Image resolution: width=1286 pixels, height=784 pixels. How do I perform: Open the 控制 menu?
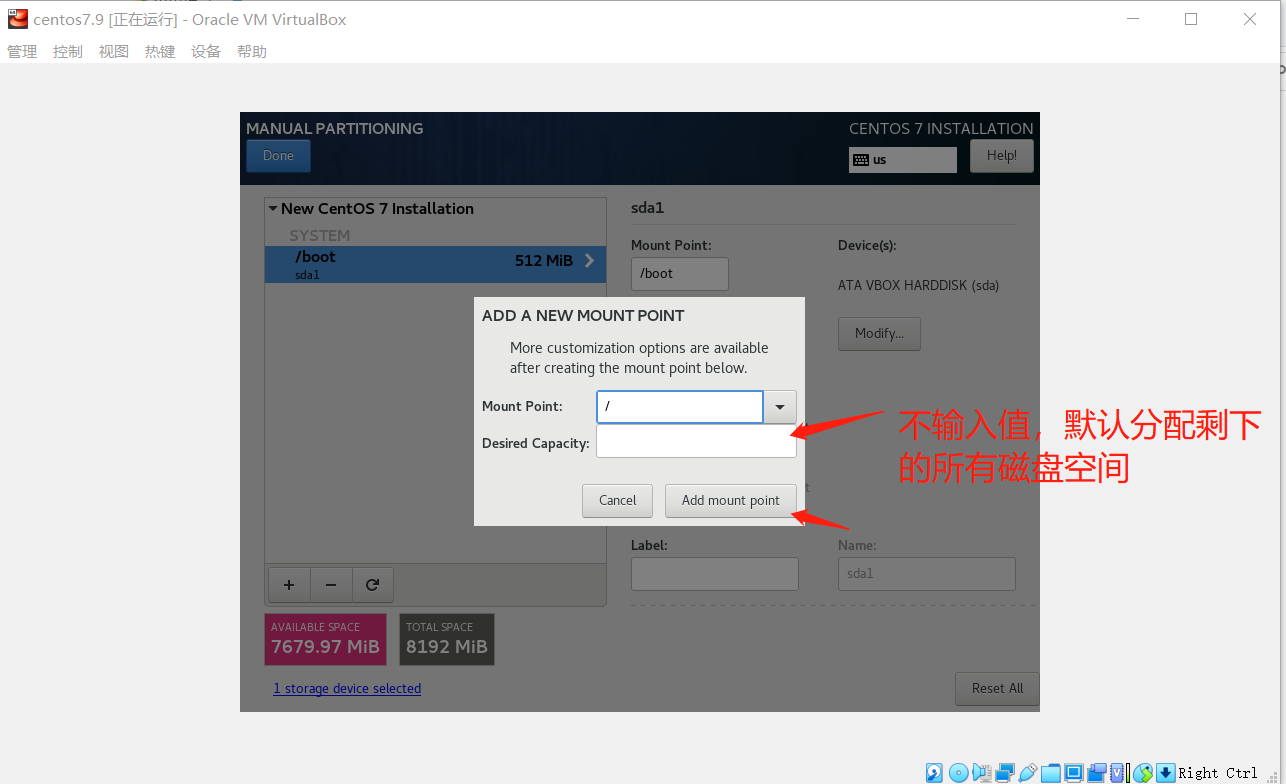coord(68,52)
